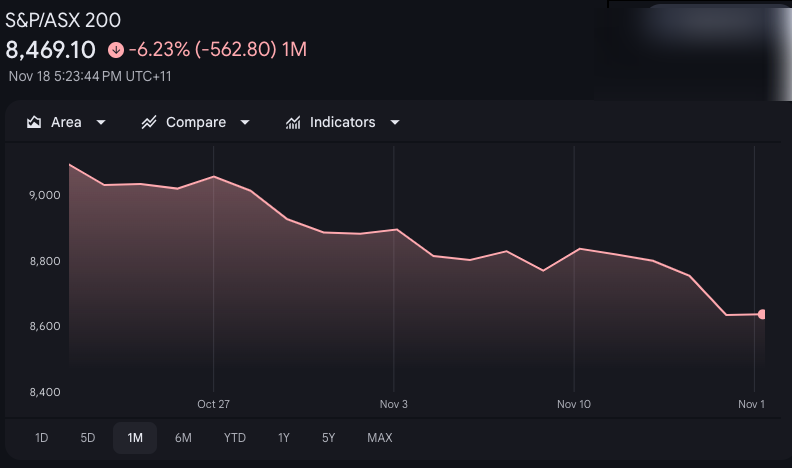This screenshot has height=468, width=792.
Task: Click the latest data point marker on chart
Action: coord(763,314)
